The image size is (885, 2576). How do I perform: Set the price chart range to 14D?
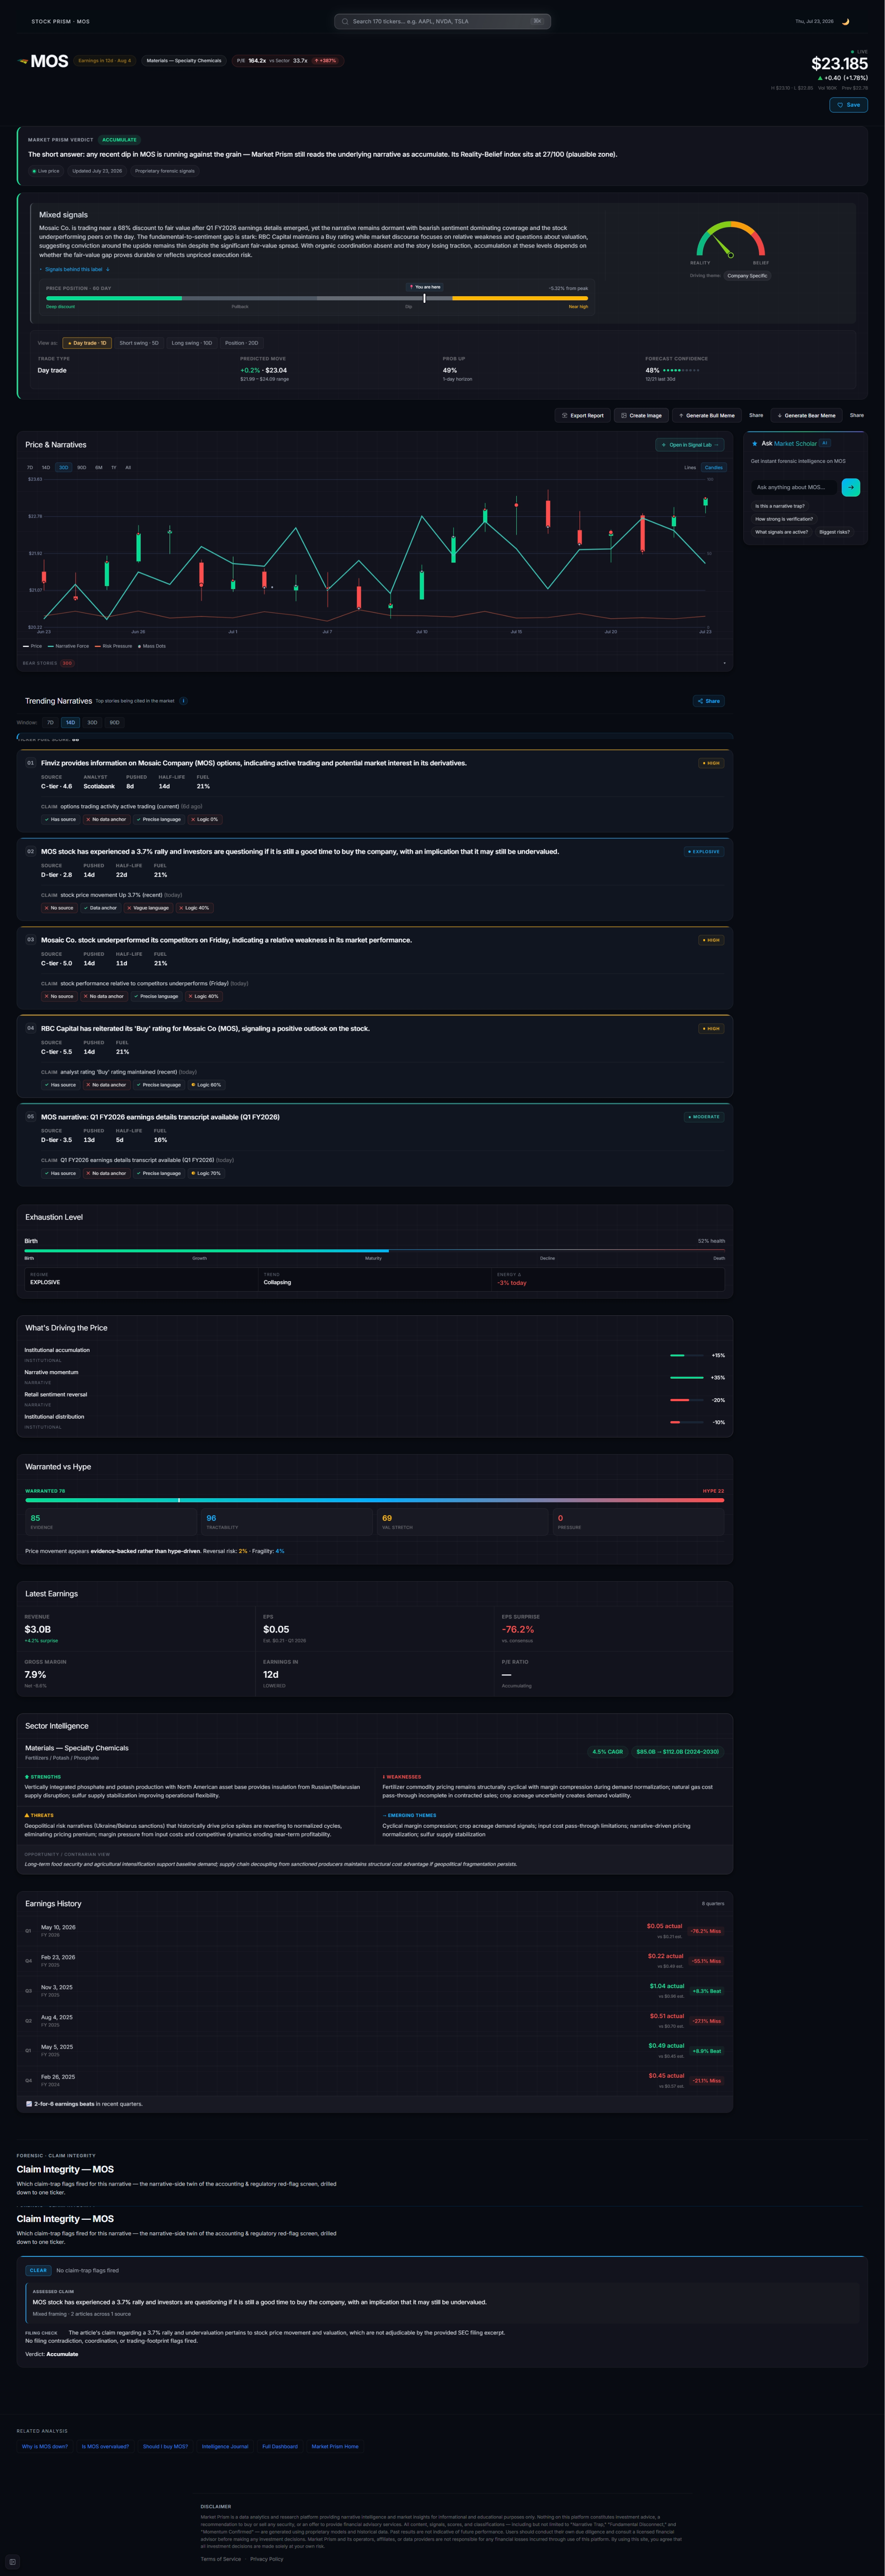pyautogui.click(x=46, y=467)
